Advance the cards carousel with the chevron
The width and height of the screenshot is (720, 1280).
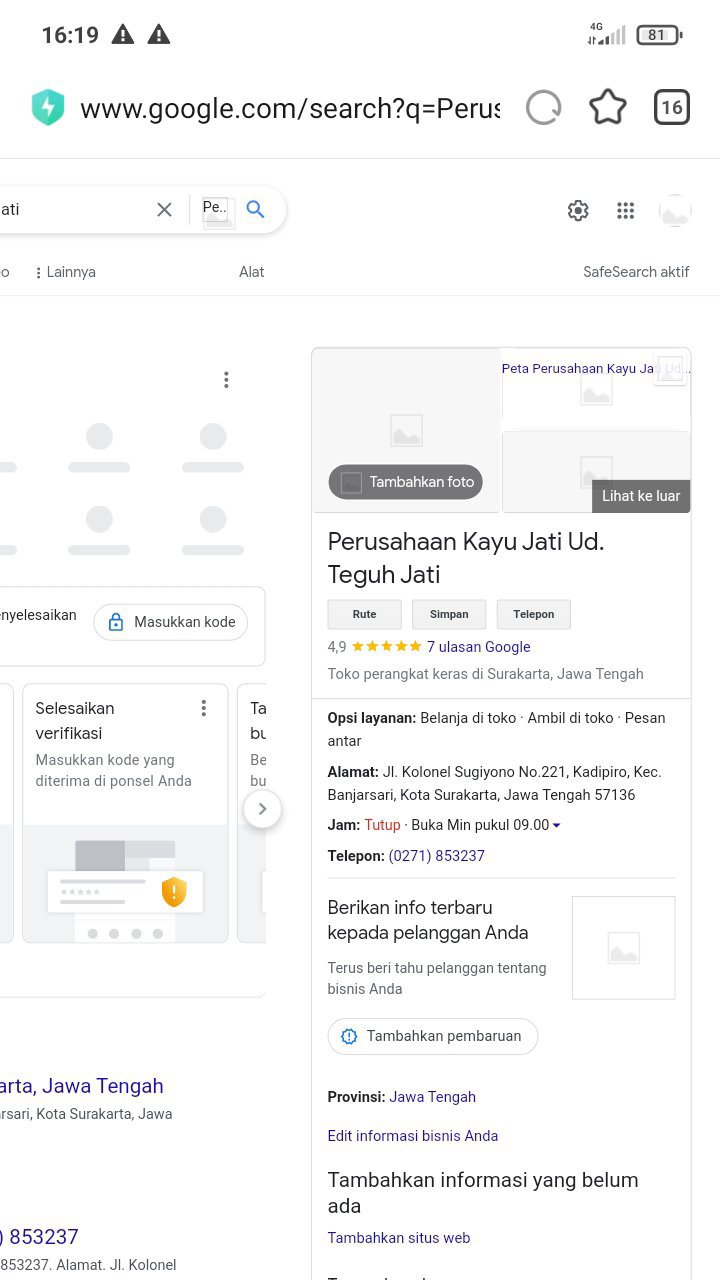click(x=262, y=809)
